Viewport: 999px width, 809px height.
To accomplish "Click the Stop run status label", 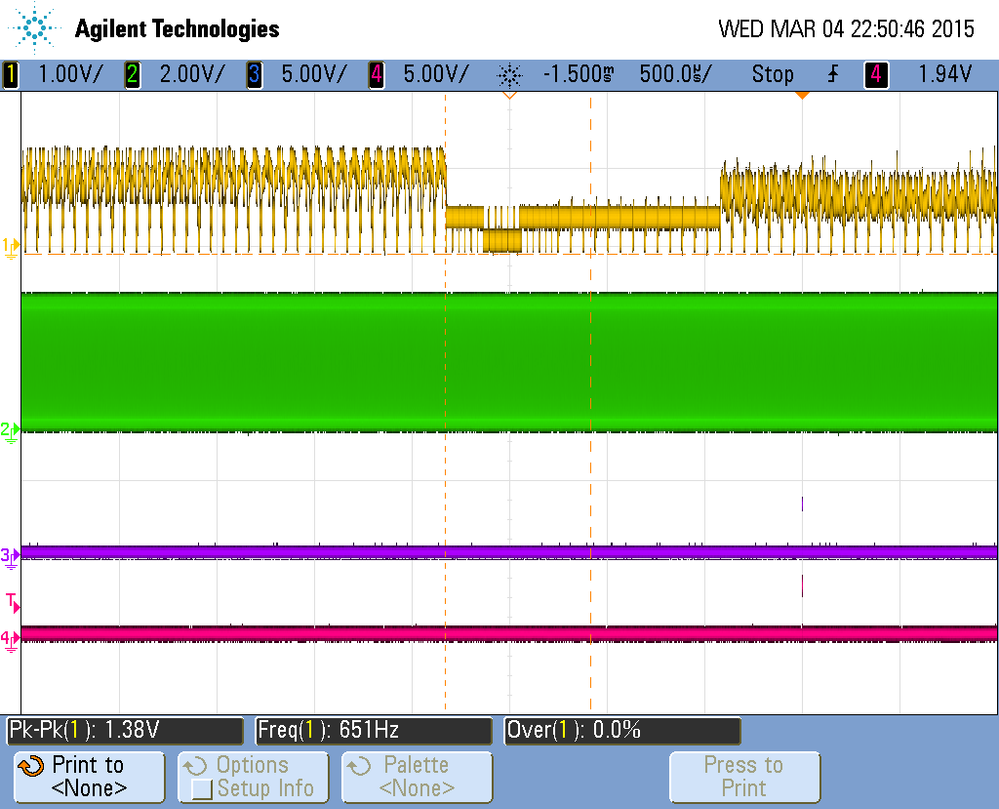I will click(x=773, y=75).
